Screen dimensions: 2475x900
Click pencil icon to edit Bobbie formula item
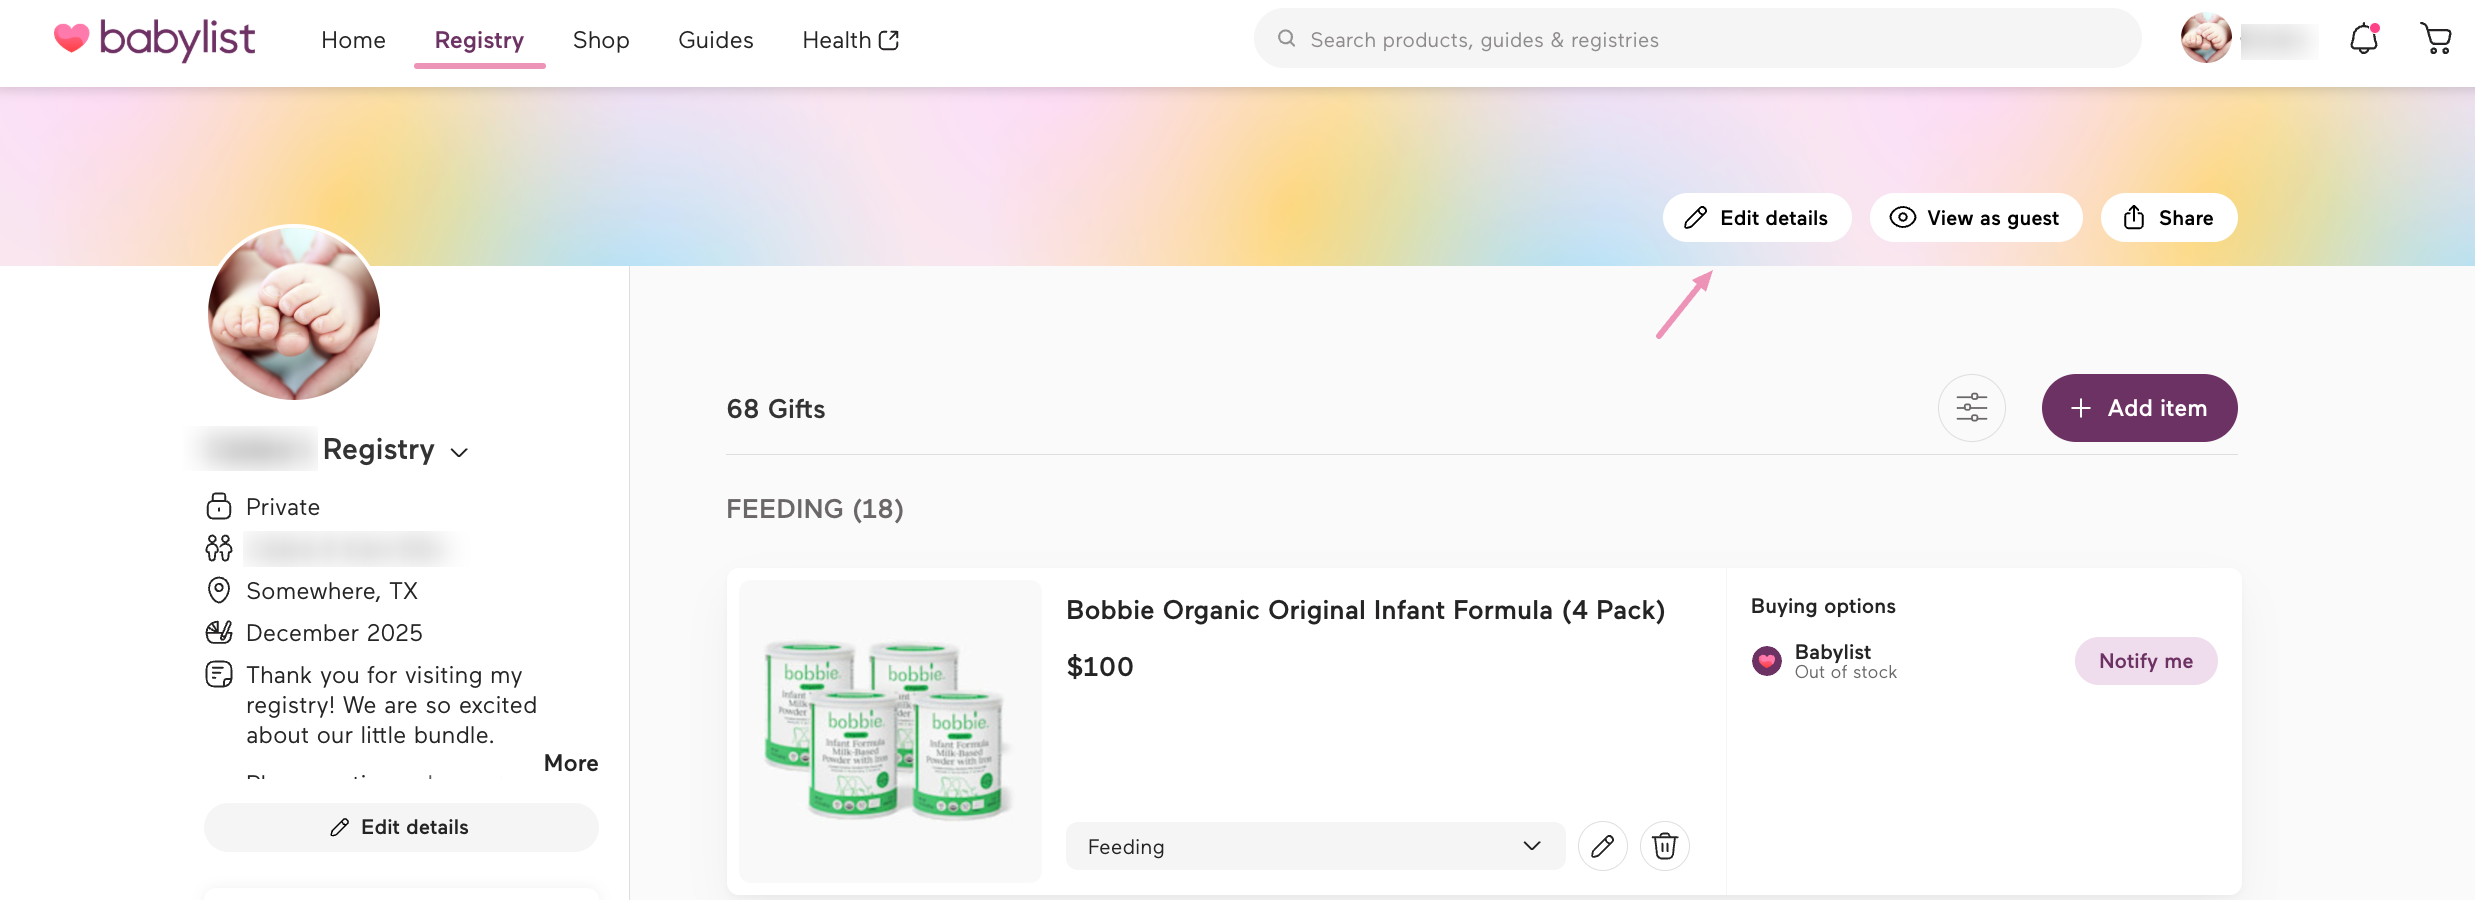pos(1602,847)
